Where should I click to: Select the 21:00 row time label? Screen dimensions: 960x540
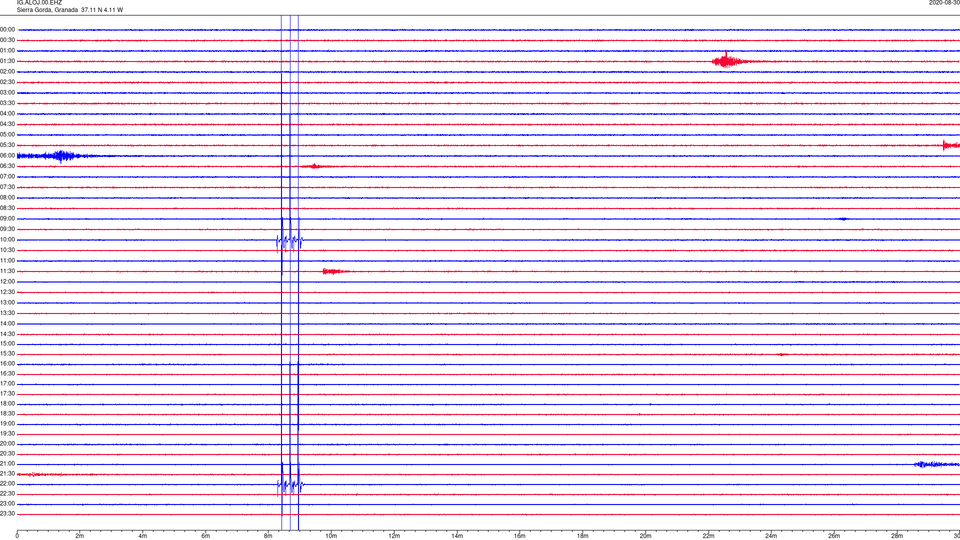[7, 463]
